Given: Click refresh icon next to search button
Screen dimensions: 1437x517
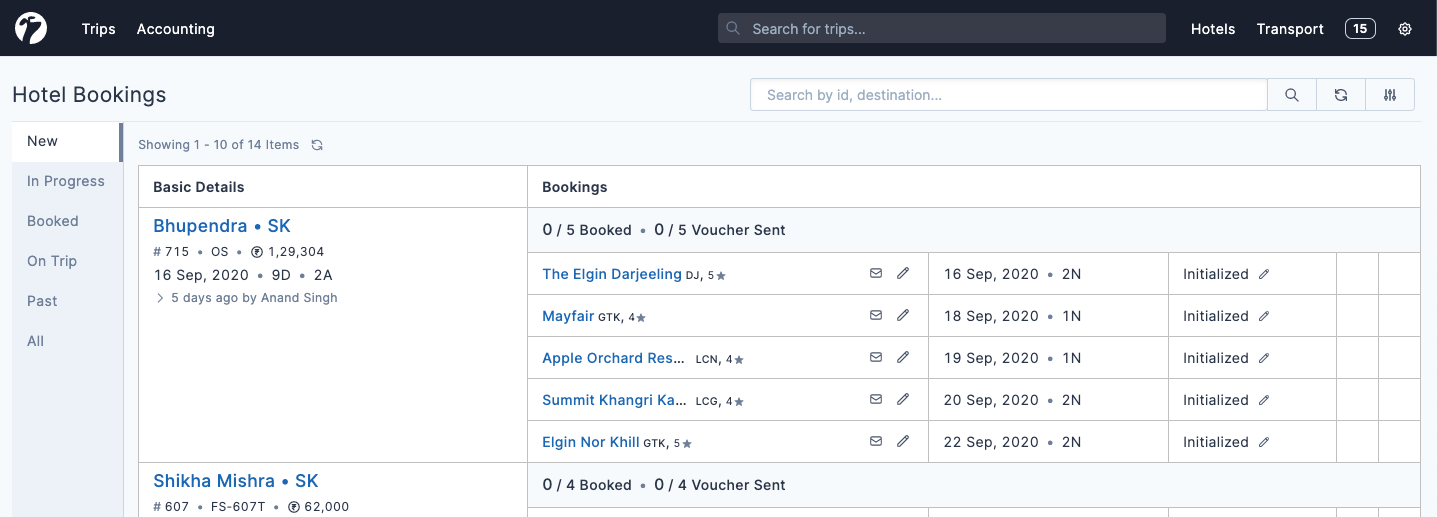Looking at the screenshot, I should (x=1341, y=95).
